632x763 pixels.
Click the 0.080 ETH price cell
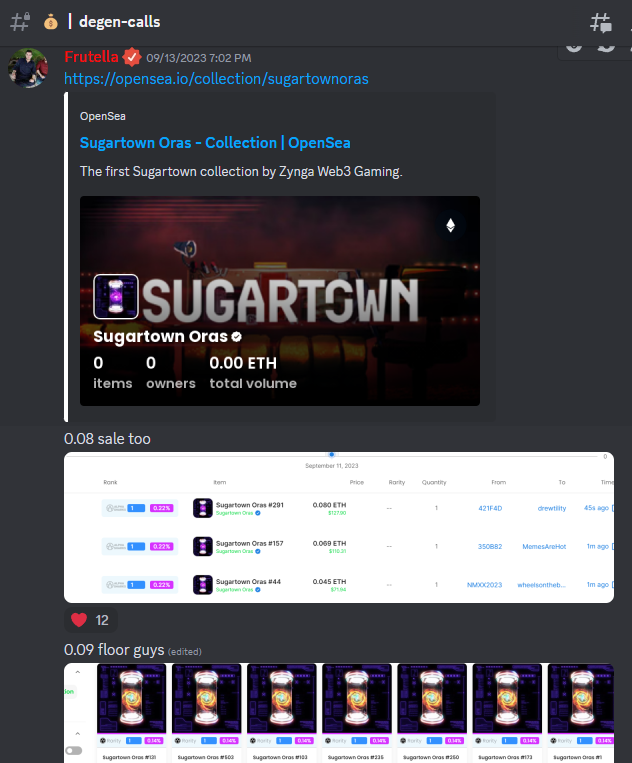pyautogui.click(x=329, y=509)
